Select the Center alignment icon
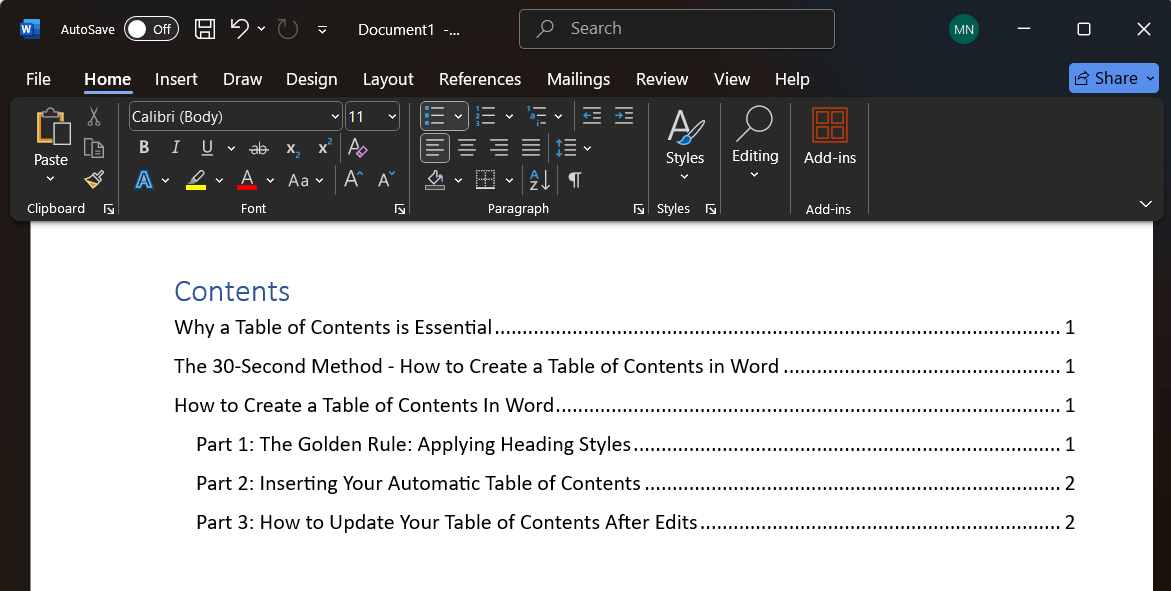1171x591 pixels. coord(466,147)
